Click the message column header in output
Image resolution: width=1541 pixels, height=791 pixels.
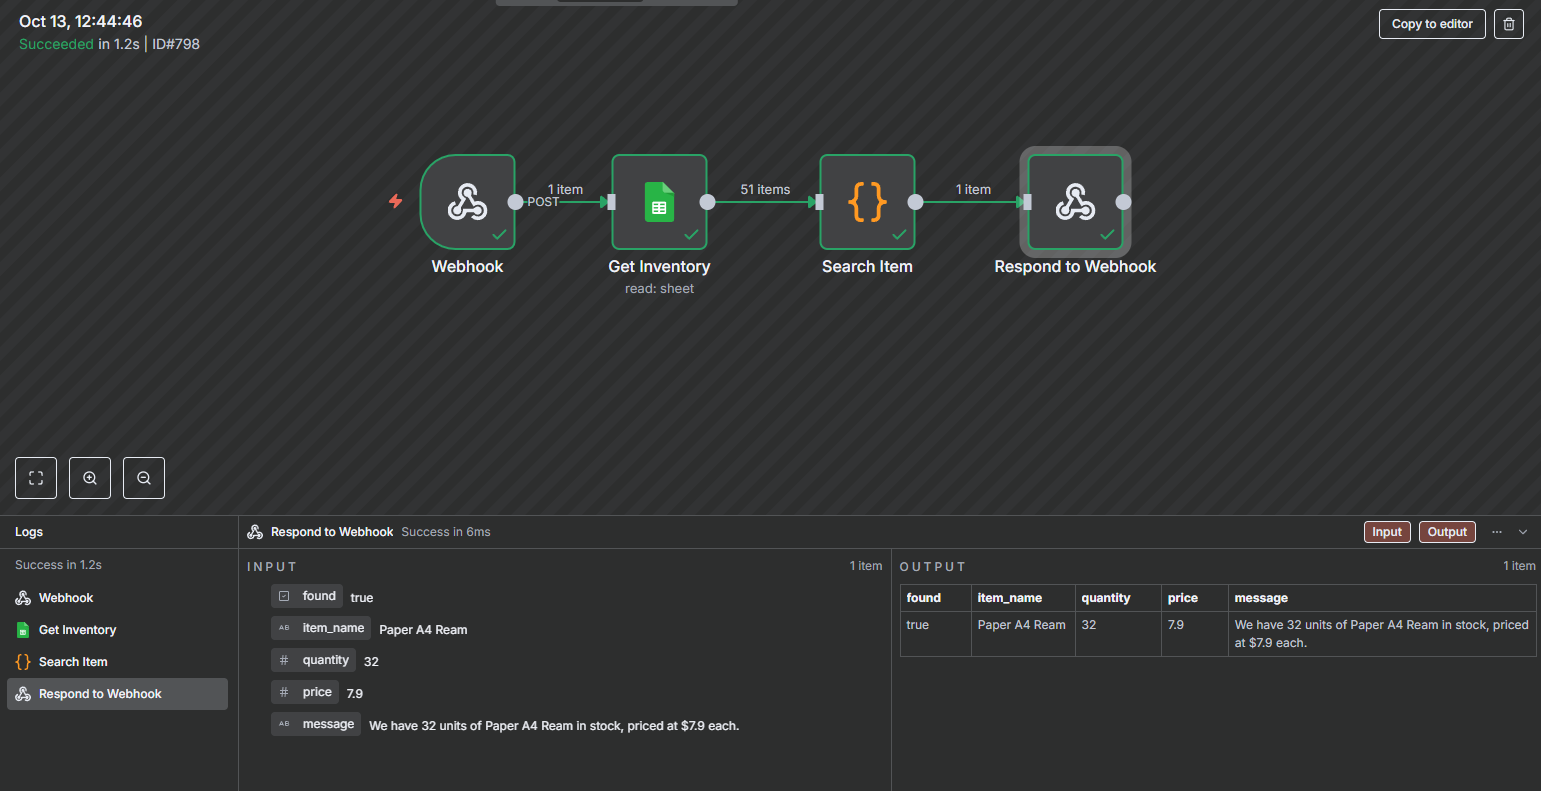(x=1261, y=598)
